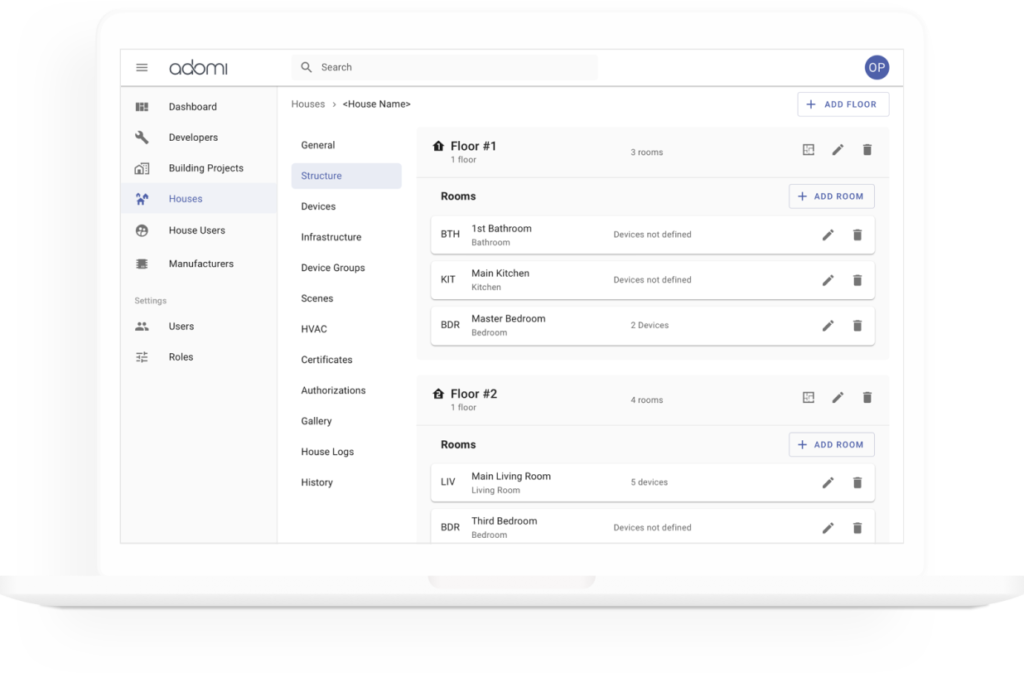Open Developers in the sidebar
Viewport: 1024px width, 673px height.
(199, 137)
